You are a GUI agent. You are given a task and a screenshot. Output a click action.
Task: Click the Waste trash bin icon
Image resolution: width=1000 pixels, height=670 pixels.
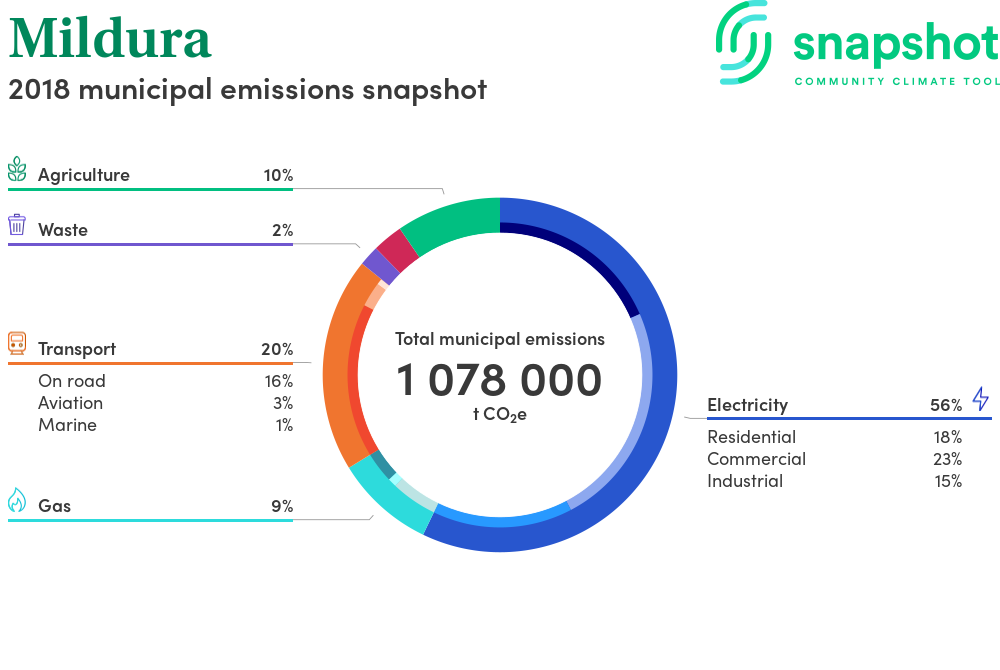(x=17, y=225)
